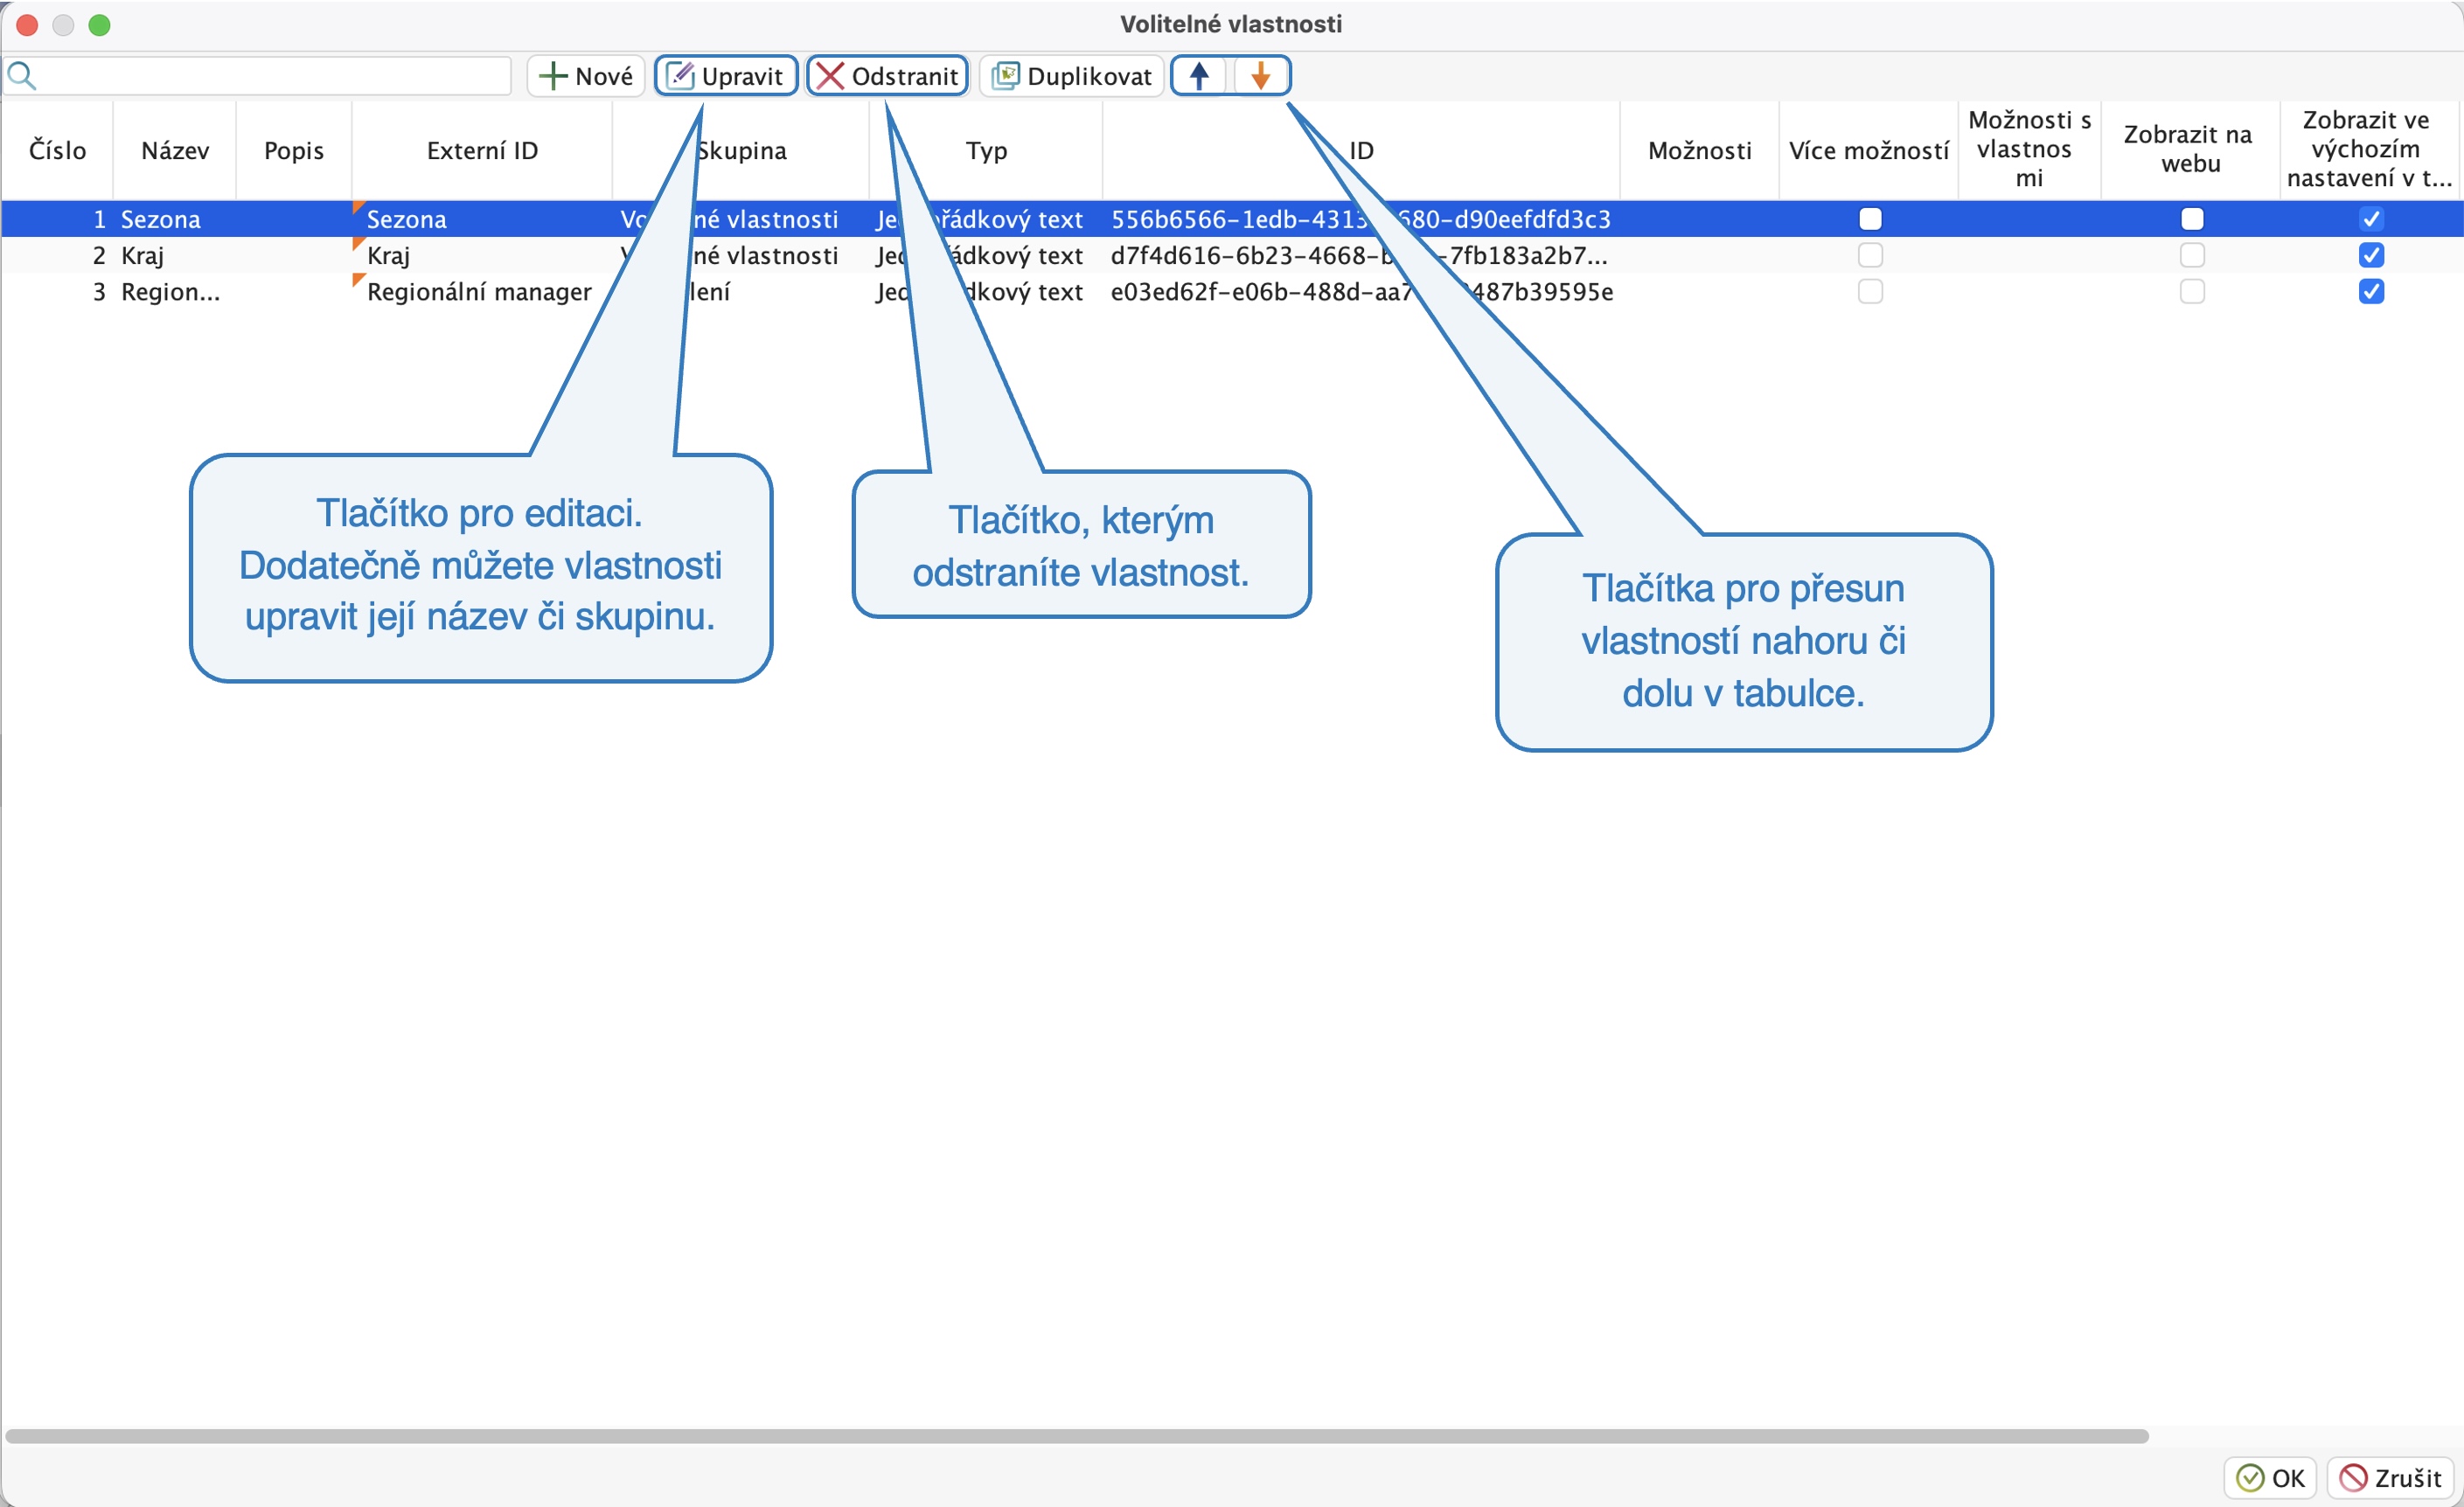Toggle Zobrazit na webu for the Regionální manager row
Screen dimensions: 2464x1507
pyautogui.click(x=2192, y=291)
